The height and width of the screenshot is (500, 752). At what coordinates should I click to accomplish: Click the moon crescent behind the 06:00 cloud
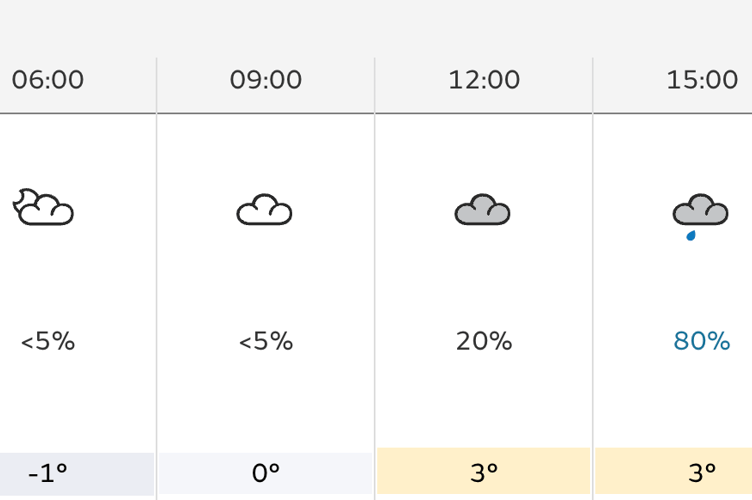[x=23, y=198]
